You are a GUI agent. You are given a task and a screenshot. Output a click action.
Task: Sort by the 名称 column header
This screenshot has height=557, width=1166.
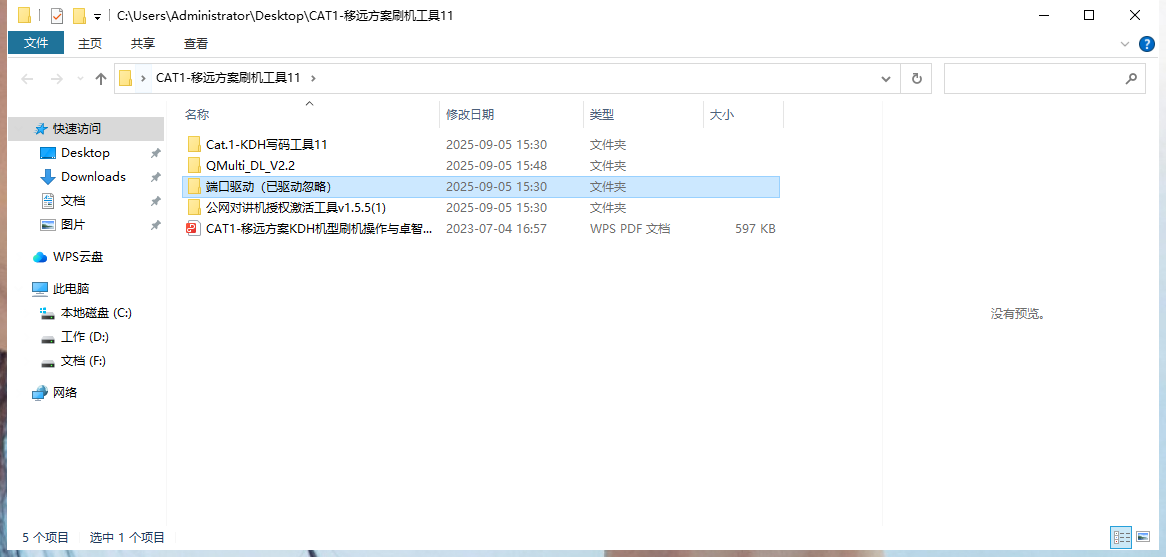[x=197, y=115]
